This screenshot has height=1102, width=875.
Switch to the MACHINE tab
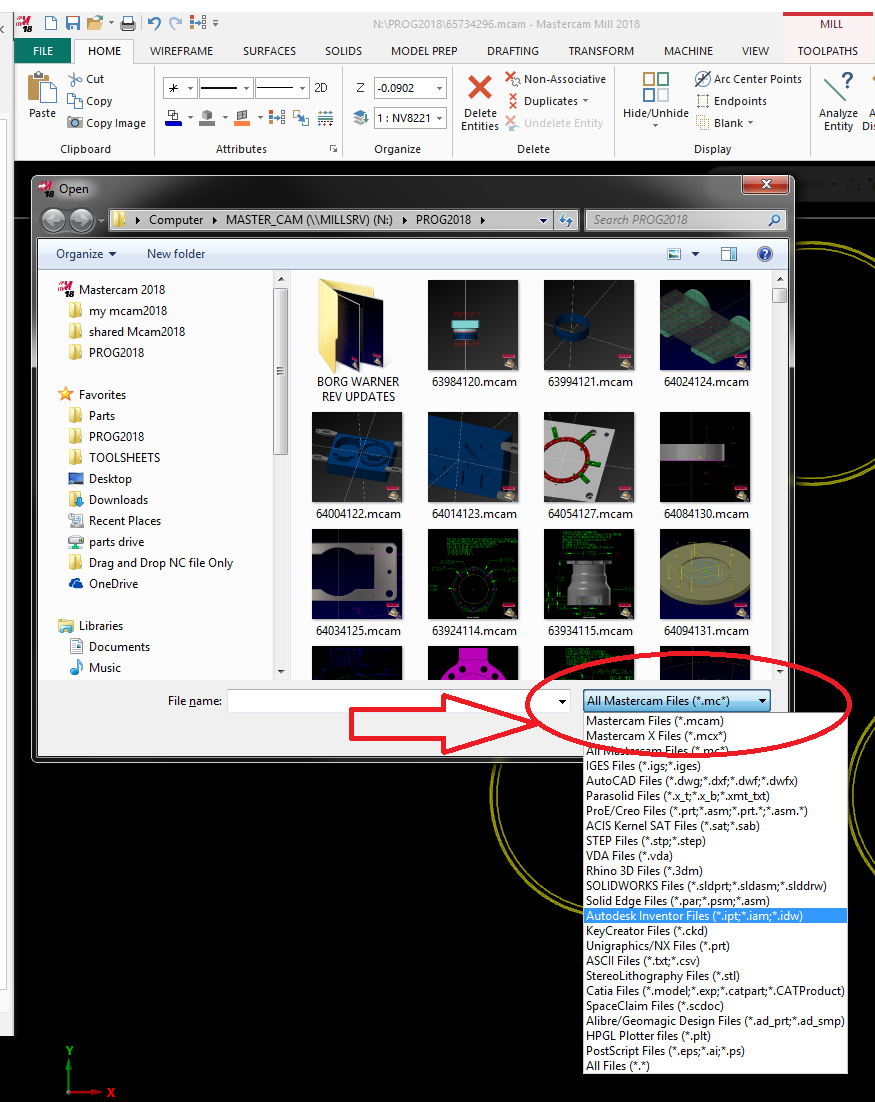coord(688,51)
